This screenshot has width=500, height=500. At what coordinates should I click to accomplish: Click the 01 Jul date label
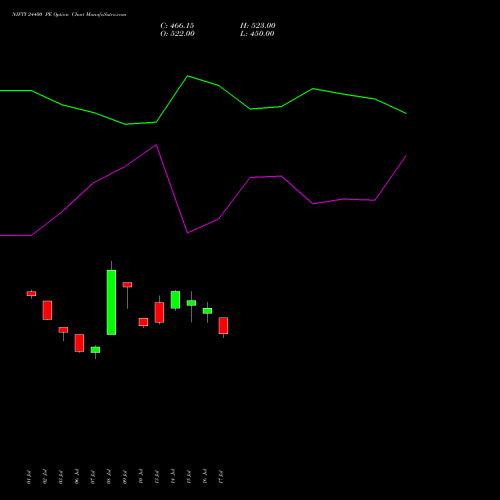(x=29, y=477)
